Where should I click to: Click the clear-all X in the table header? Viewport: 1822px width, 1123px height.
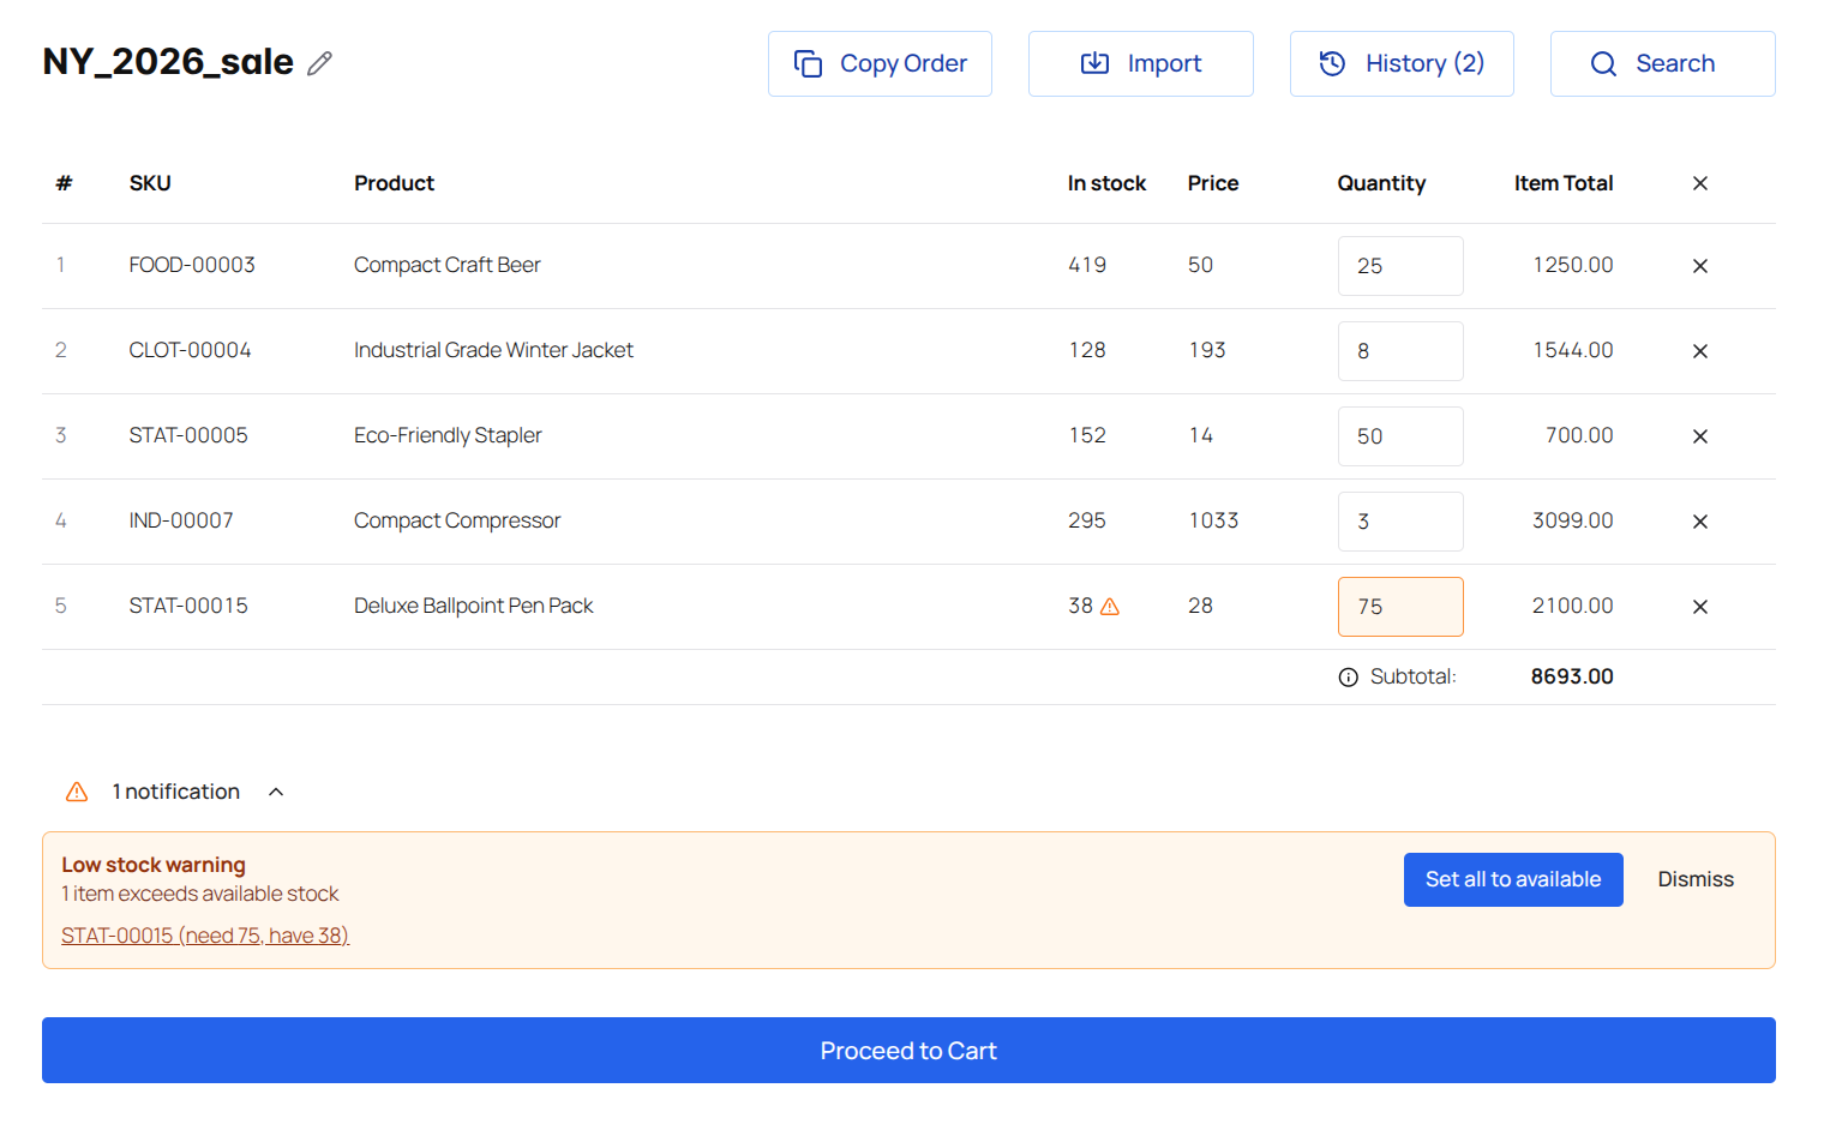click(x=1699, y=184)
